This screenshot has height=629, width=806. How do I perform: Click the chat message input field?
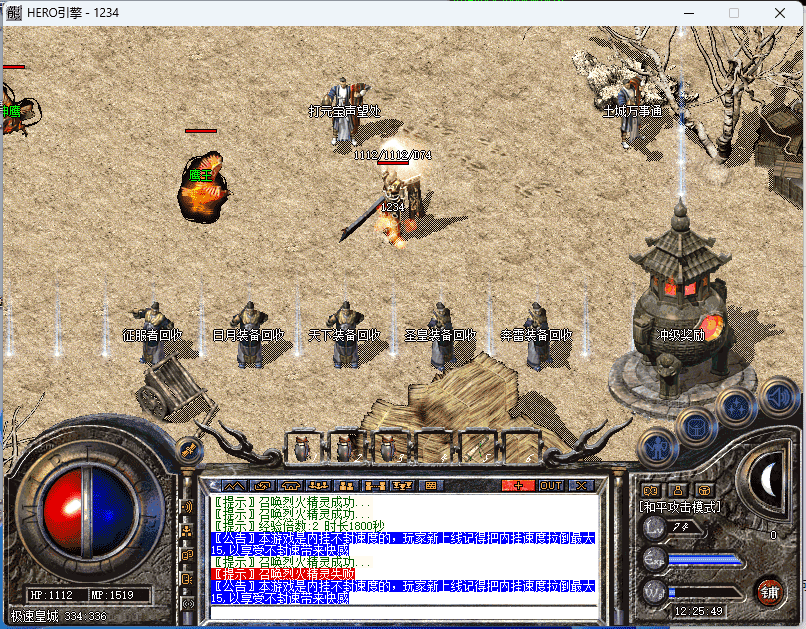tap(404, 613)
